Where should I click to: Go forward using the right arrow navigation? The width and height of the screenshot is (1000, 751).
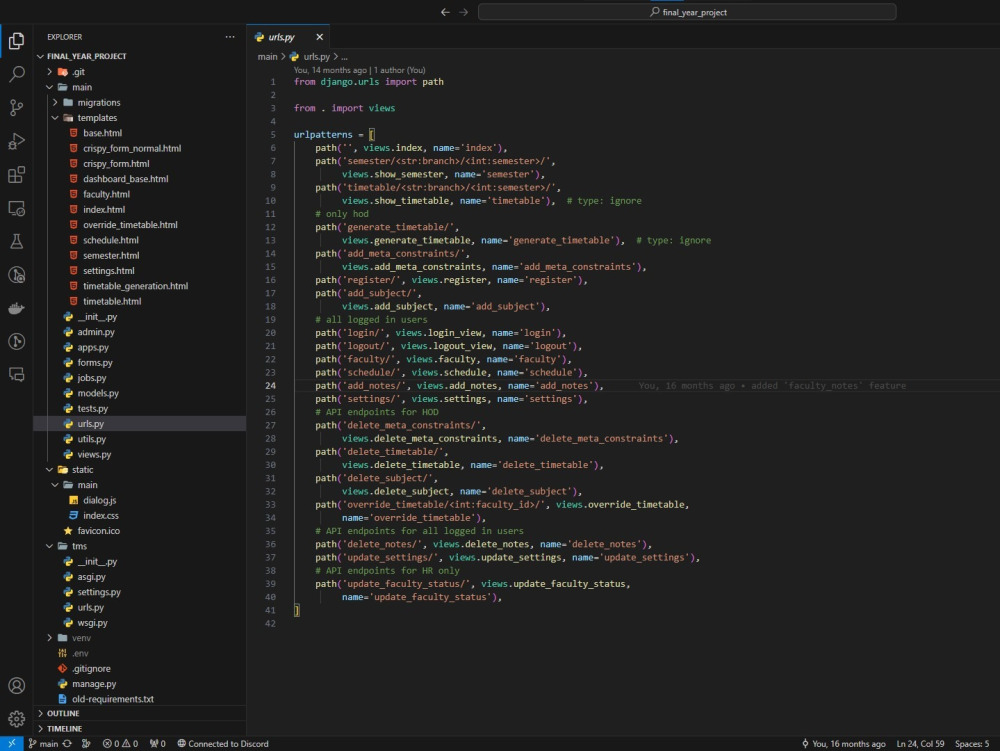464,12
